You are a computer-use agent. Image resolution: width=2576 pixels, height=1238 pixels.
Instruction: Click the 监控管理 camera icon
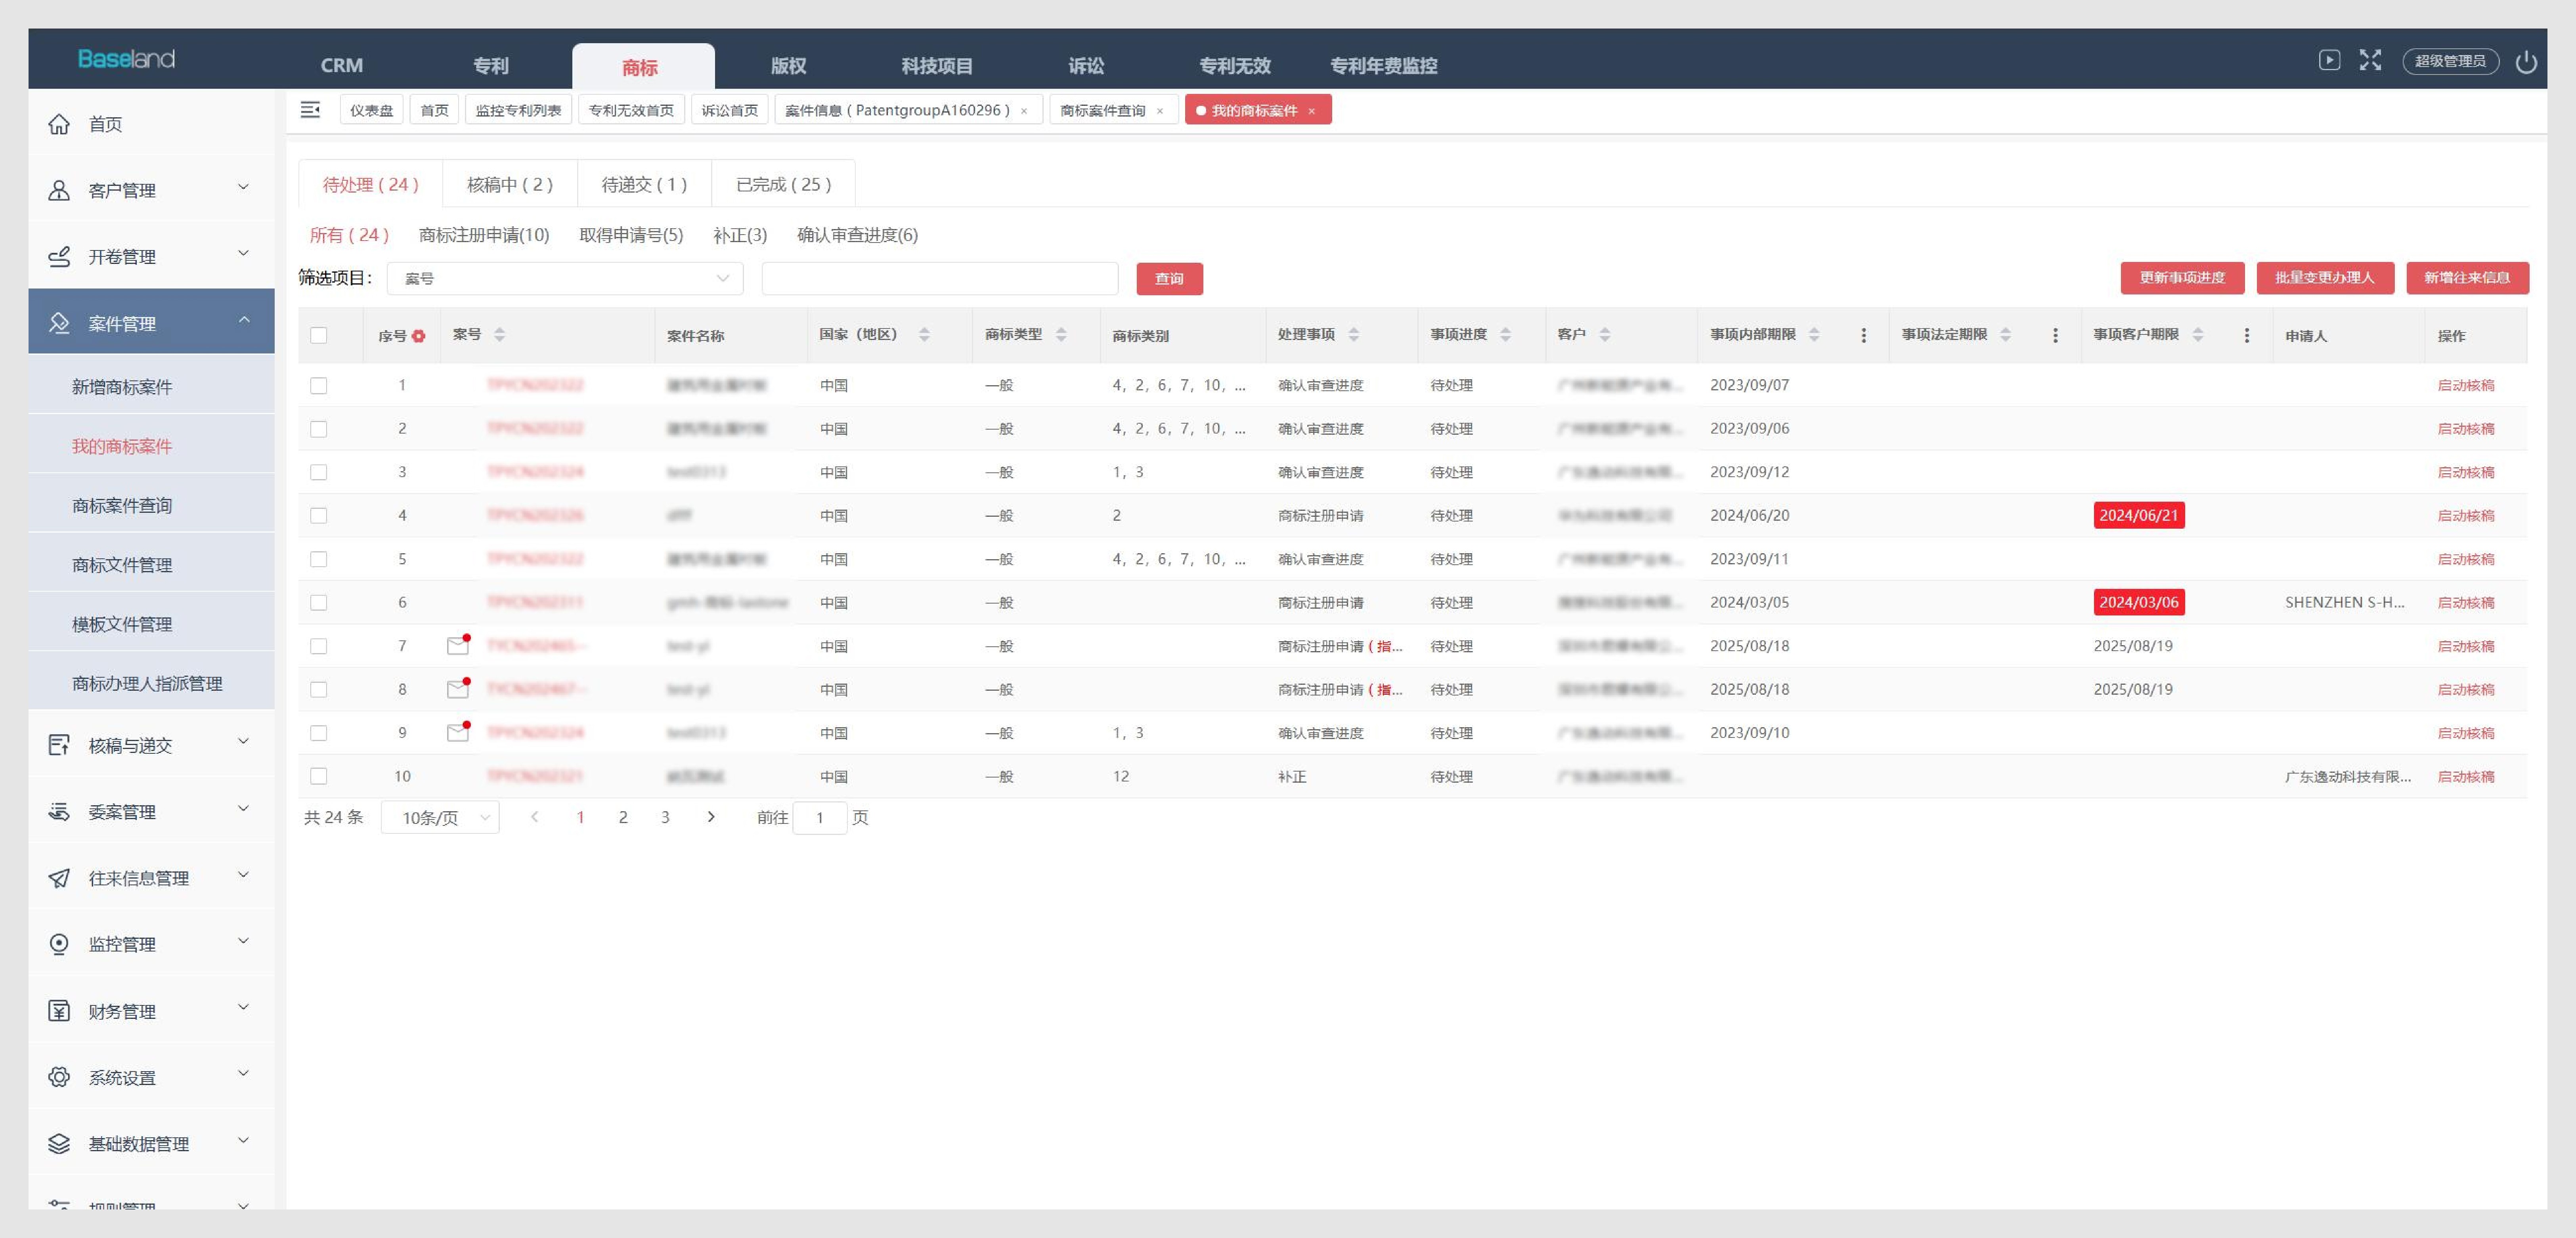pos(59,944)
